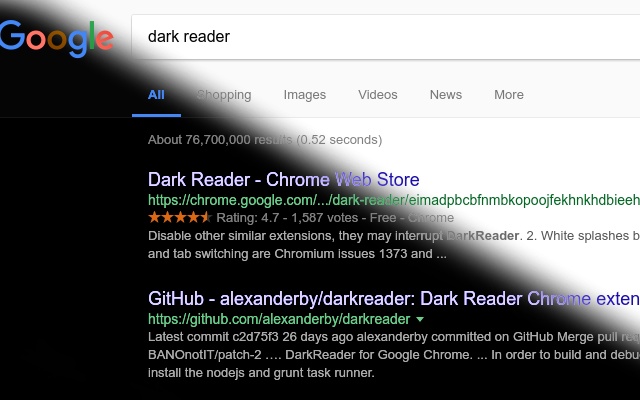Expand the More search options menu
Image resolution: width=640 pixels, height=400 pixels.
(509, 95)
